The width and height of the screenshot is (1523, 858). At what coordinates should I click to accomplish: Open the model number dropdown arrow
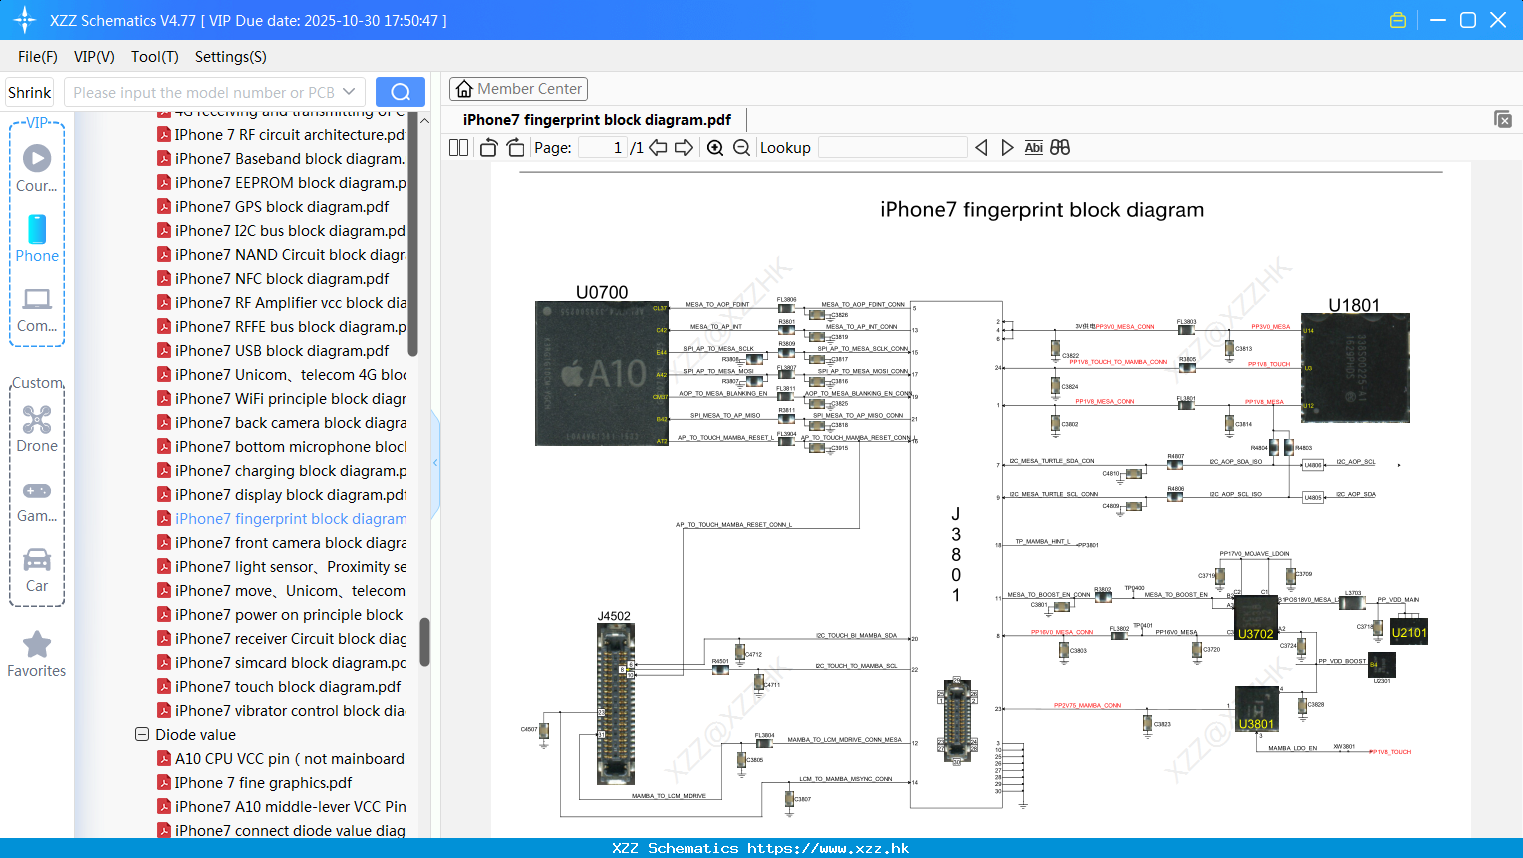coord(349,92)
